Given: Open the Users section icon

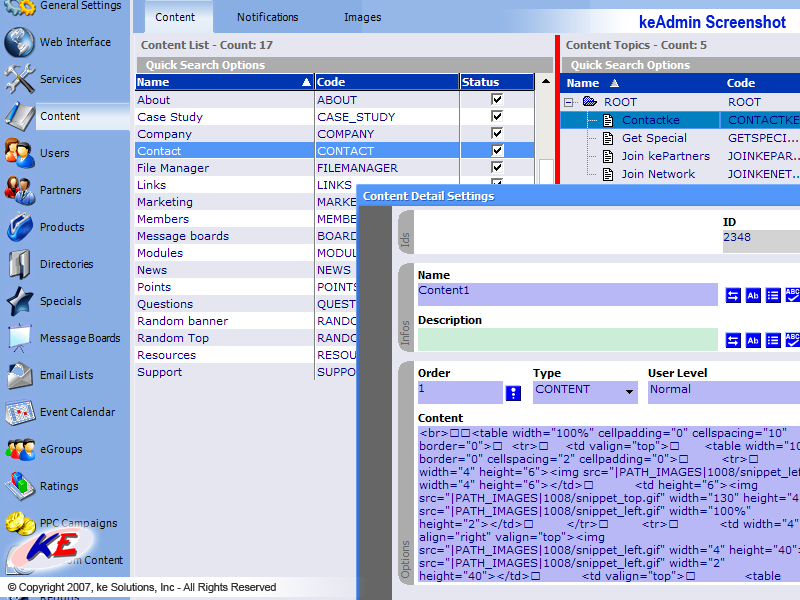Looking at the screenshot, I should 19,153.
